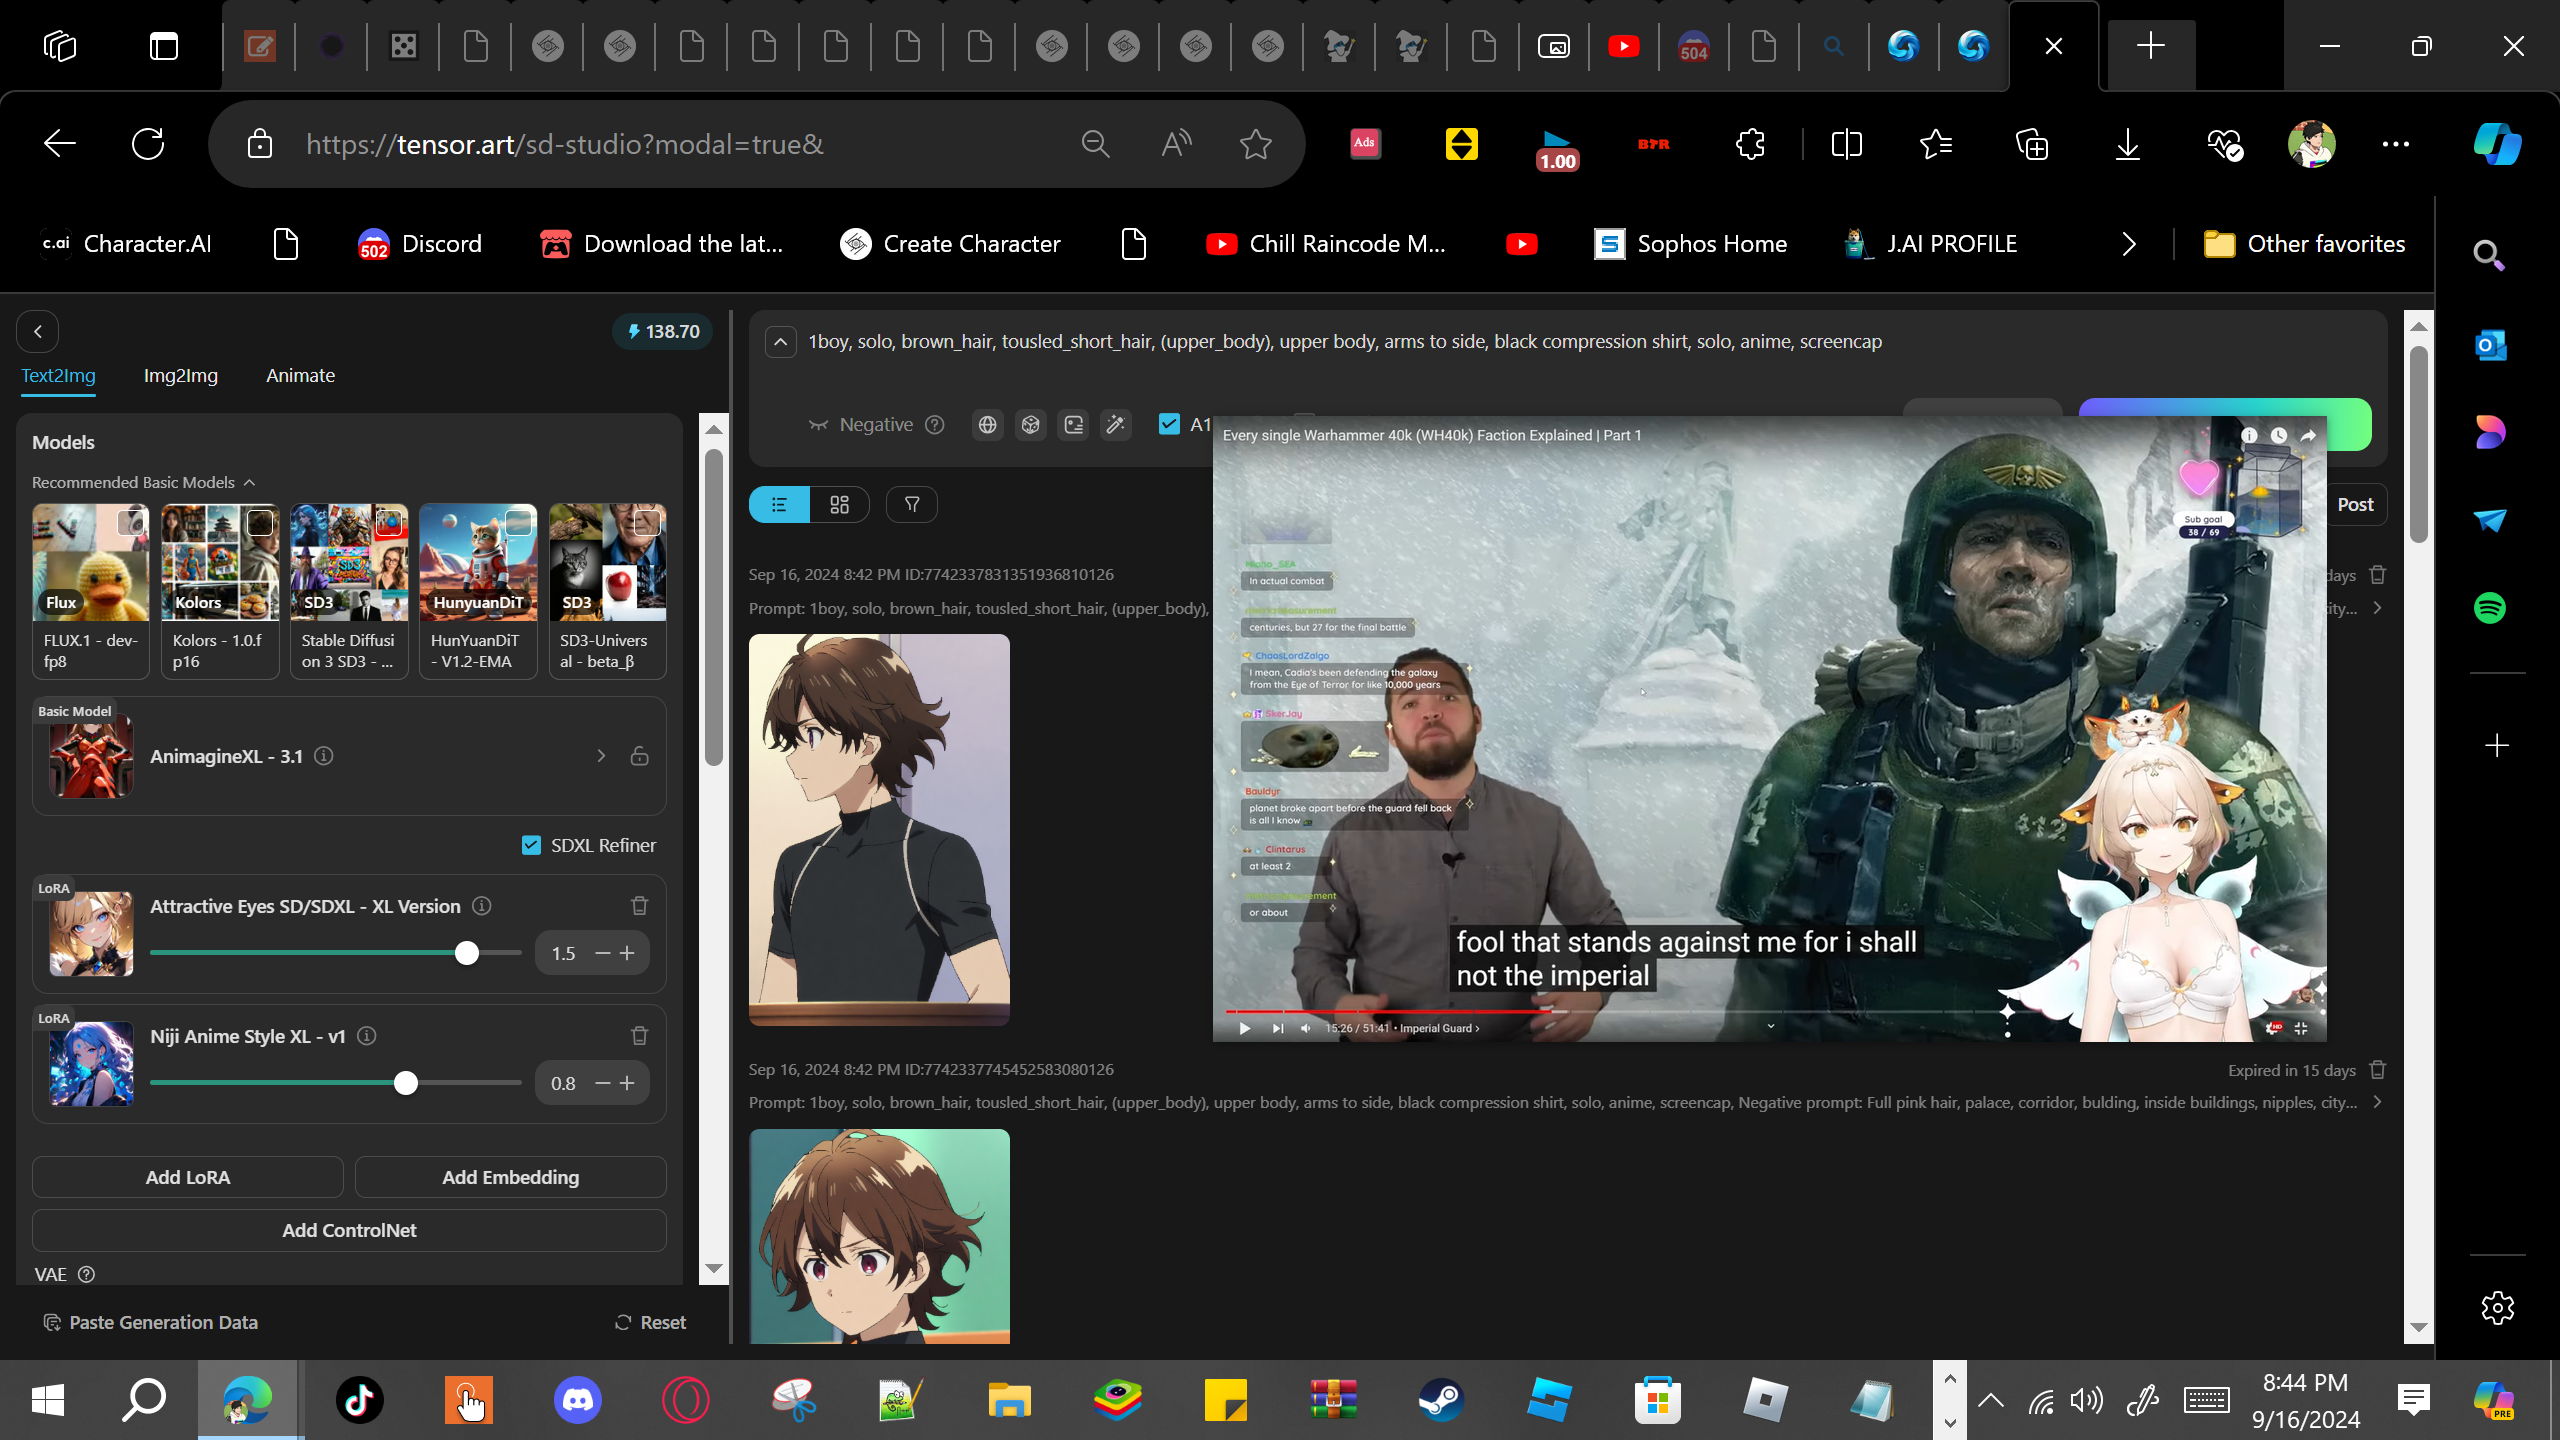The height and width of the screenshot is (1440, 2560).
Task: Open TikTok from the Windows taskbar
Action: tap(360, 1400)
